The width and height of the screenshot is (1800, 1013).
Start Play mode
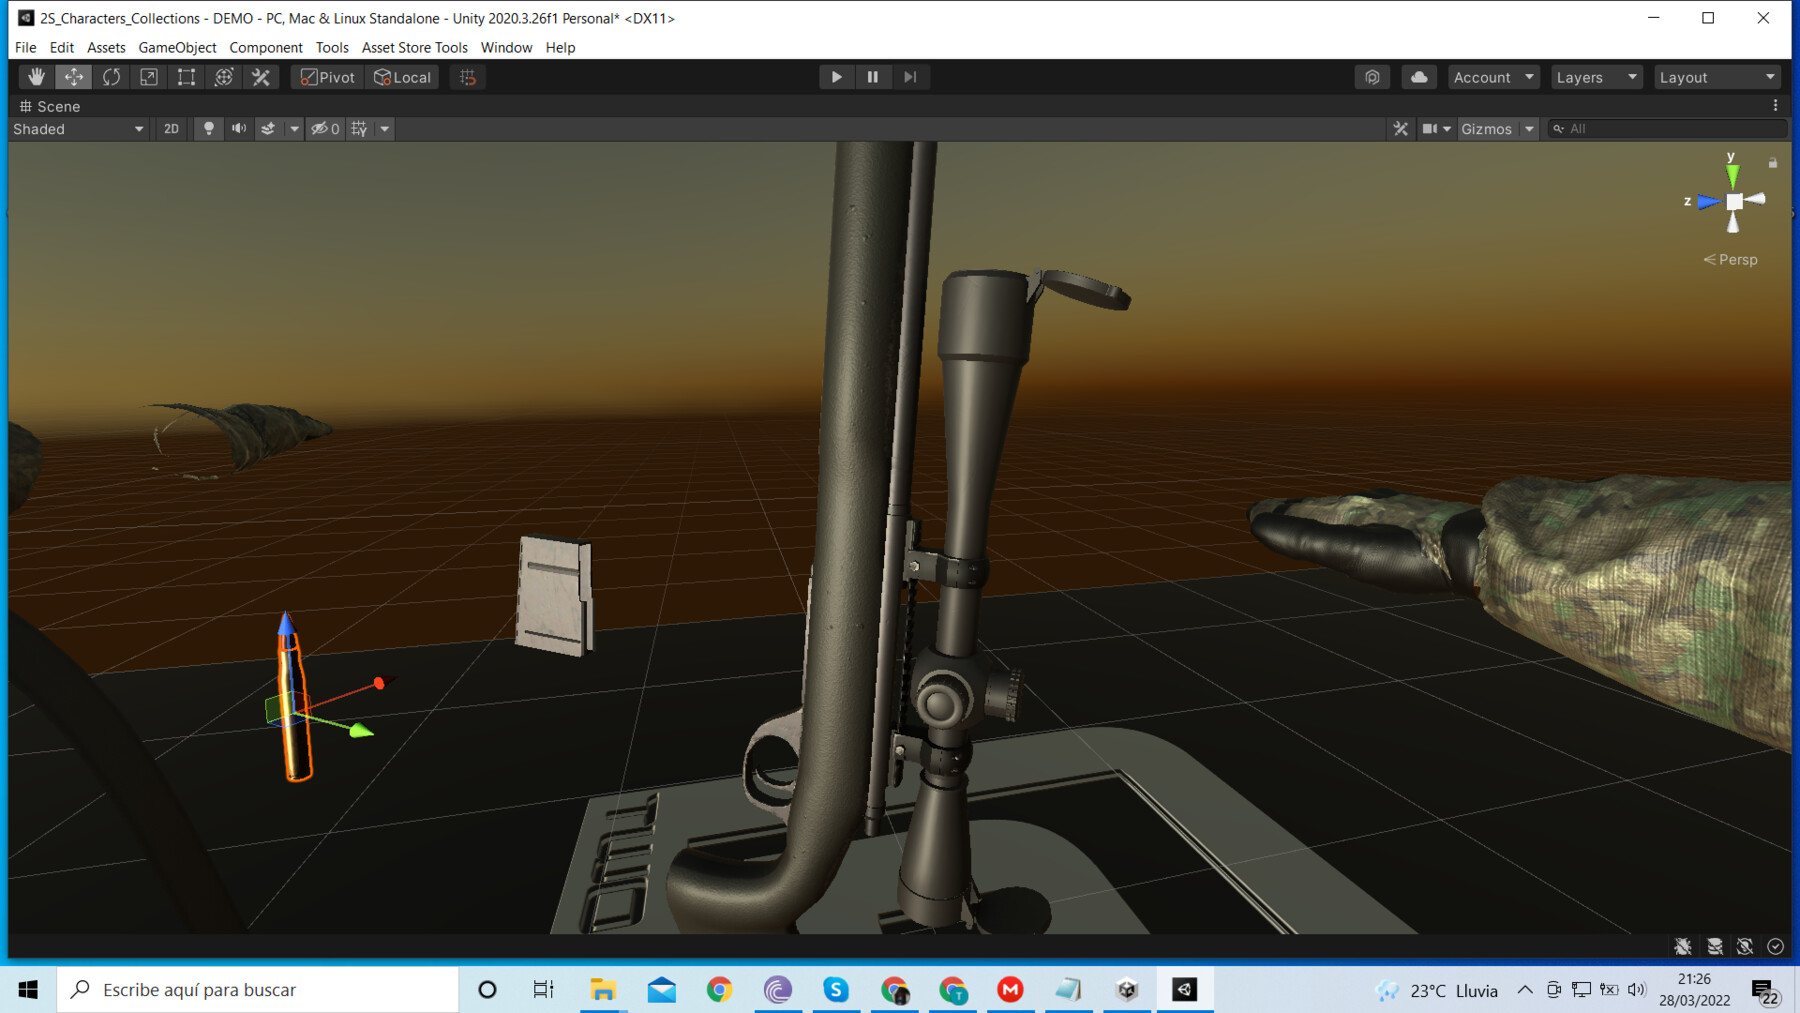pyautogui.click(x=836, y=77)
